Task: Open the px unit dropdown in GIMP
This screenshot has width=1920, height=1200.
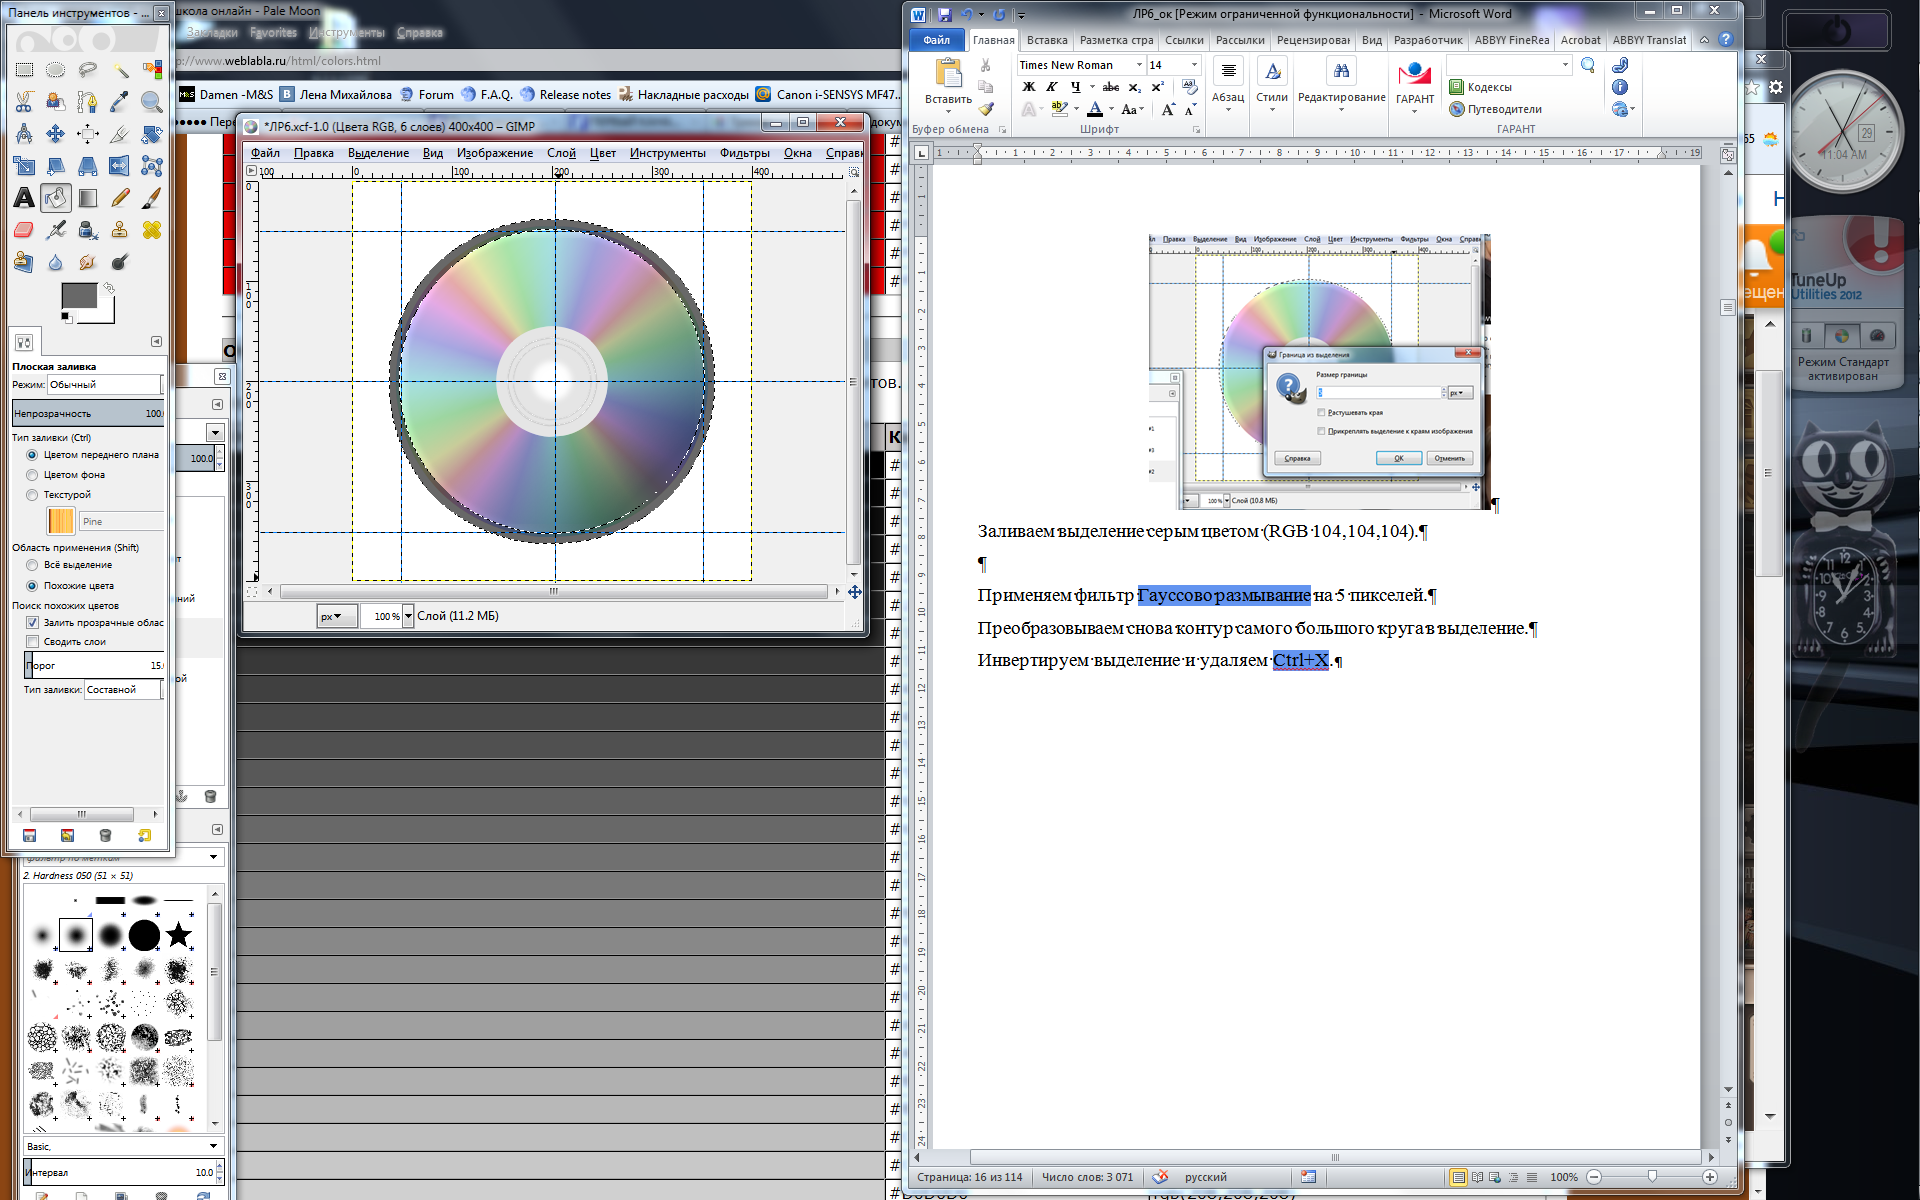Action: tap(336, 616)
